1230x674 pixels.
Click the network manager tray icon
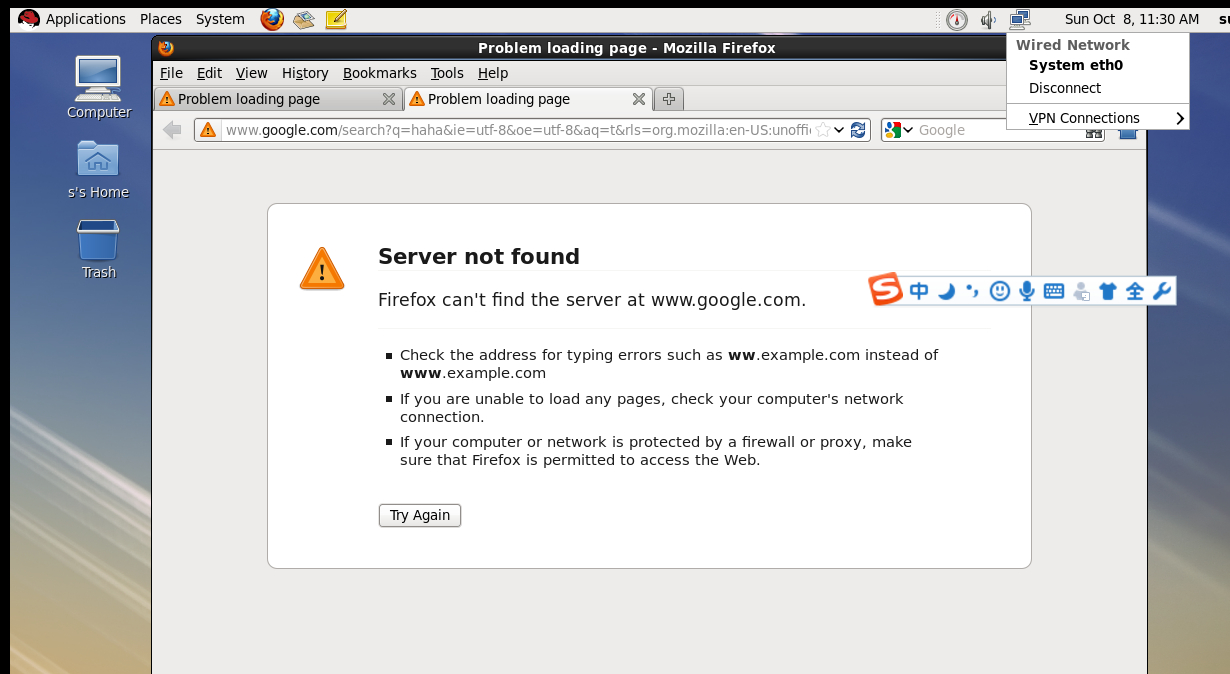(x=1019, y=19)
